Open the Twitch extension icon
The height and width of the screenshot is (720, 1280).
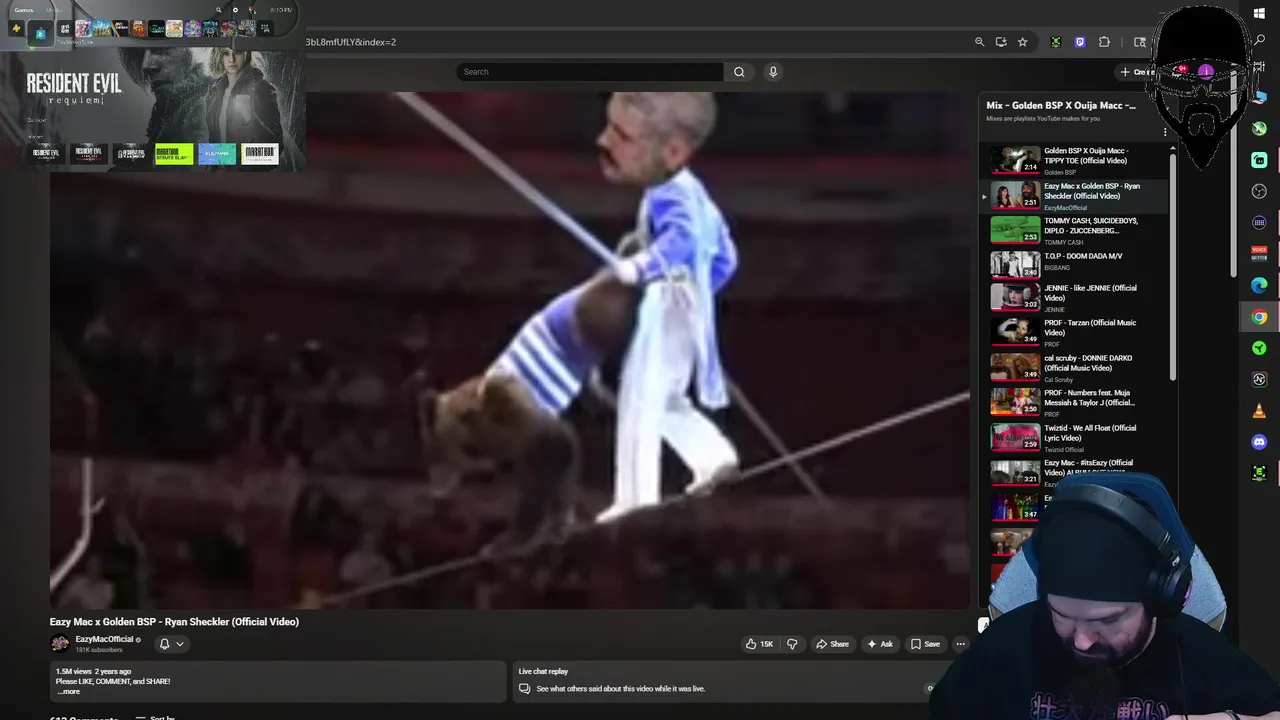point(1079,42)
